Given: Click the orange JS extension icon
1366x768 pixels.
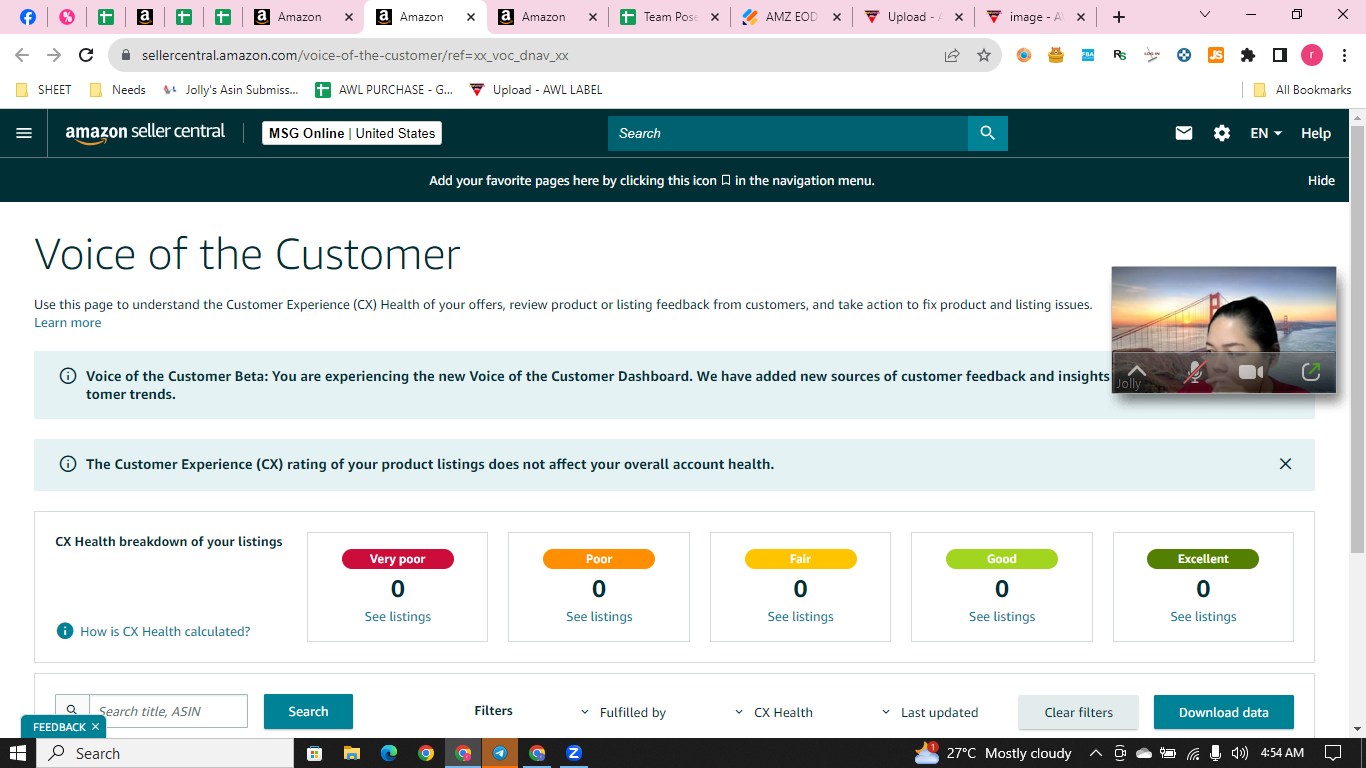Looking at the screenshot, I should coord(1216,56).
